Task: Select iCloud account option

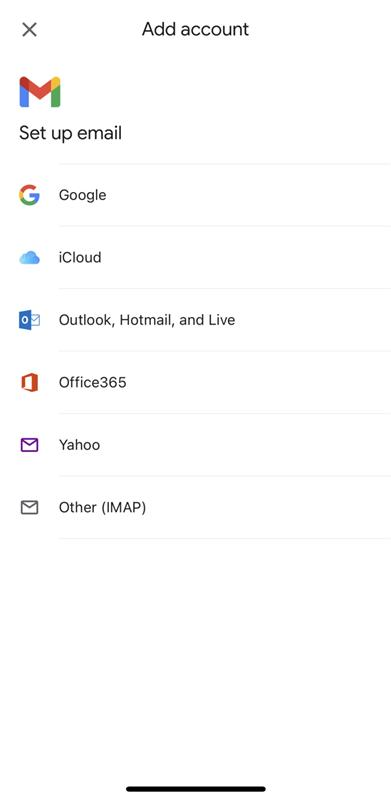Action: (x=196, y=258)
